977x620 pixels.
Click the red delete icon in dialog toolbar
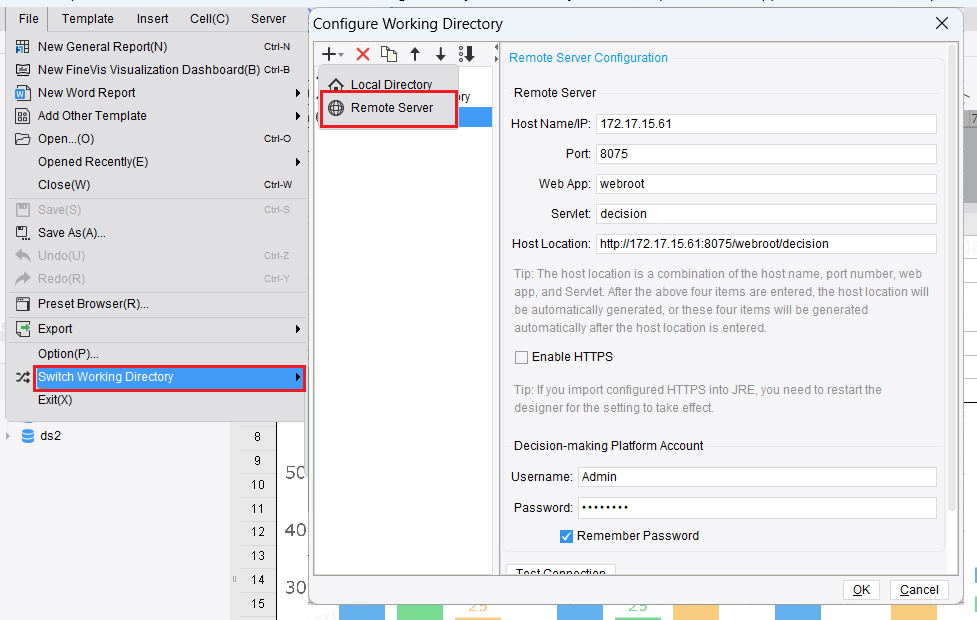click(363, 53)
